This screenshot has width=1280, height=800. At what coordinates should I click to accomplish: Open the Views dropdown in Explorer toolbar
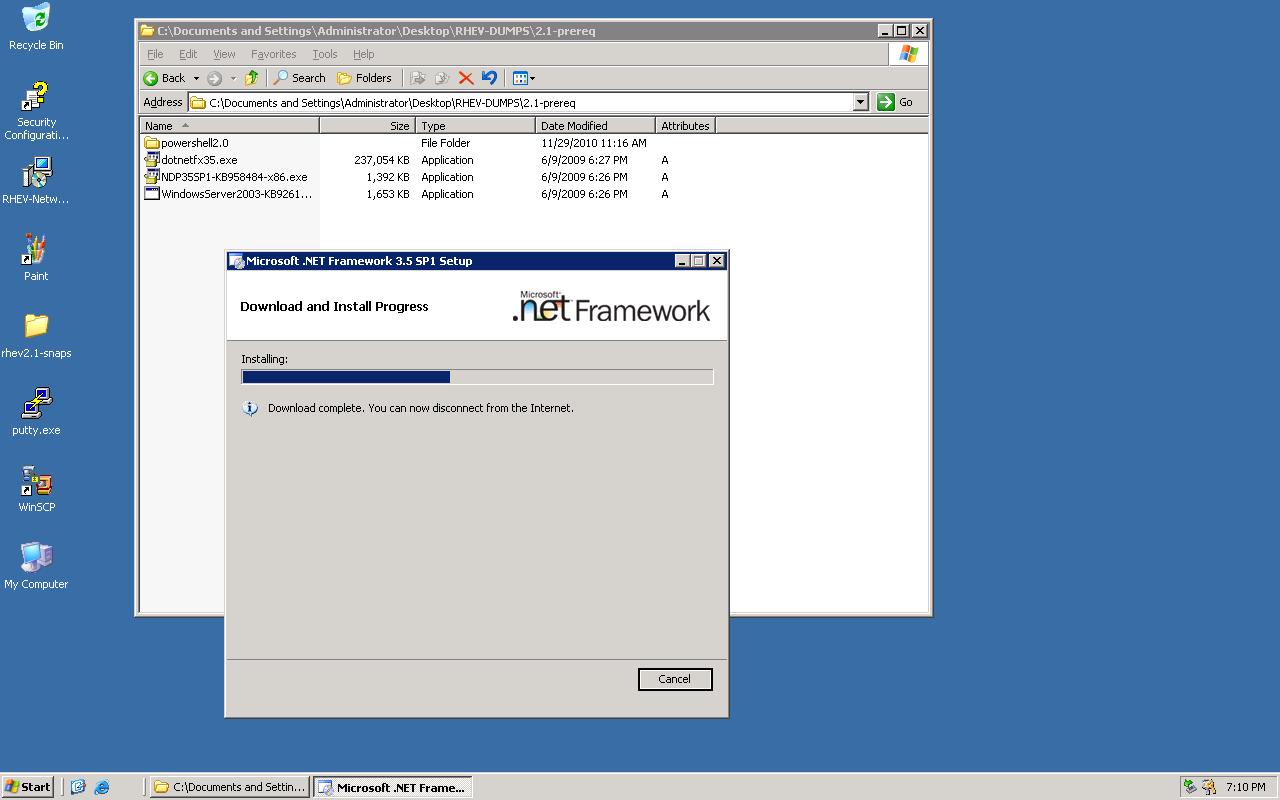[524, 78]
